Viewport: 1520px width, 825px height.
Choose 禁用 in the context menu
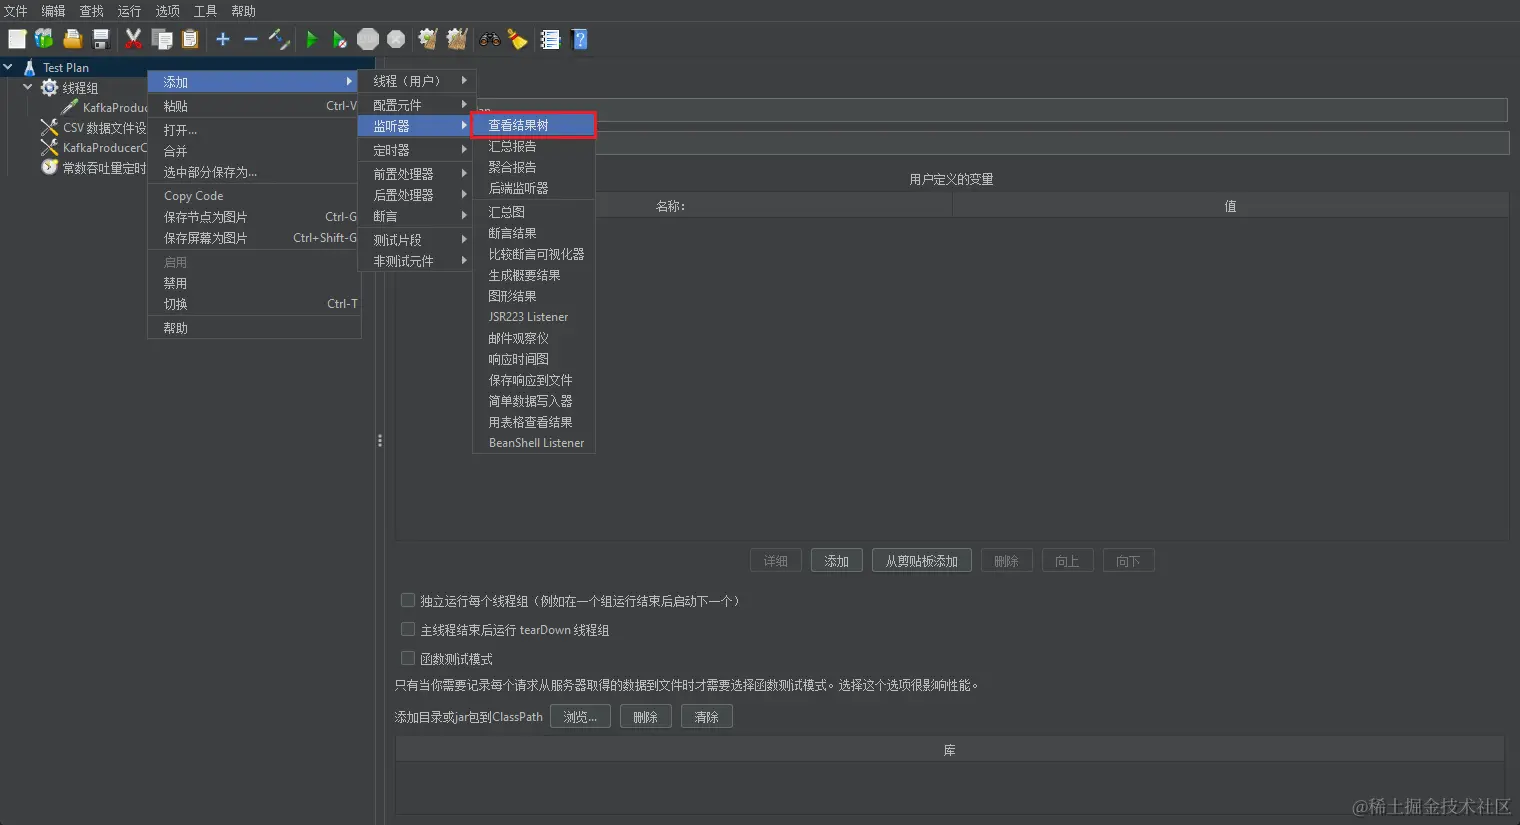point(254,283)
